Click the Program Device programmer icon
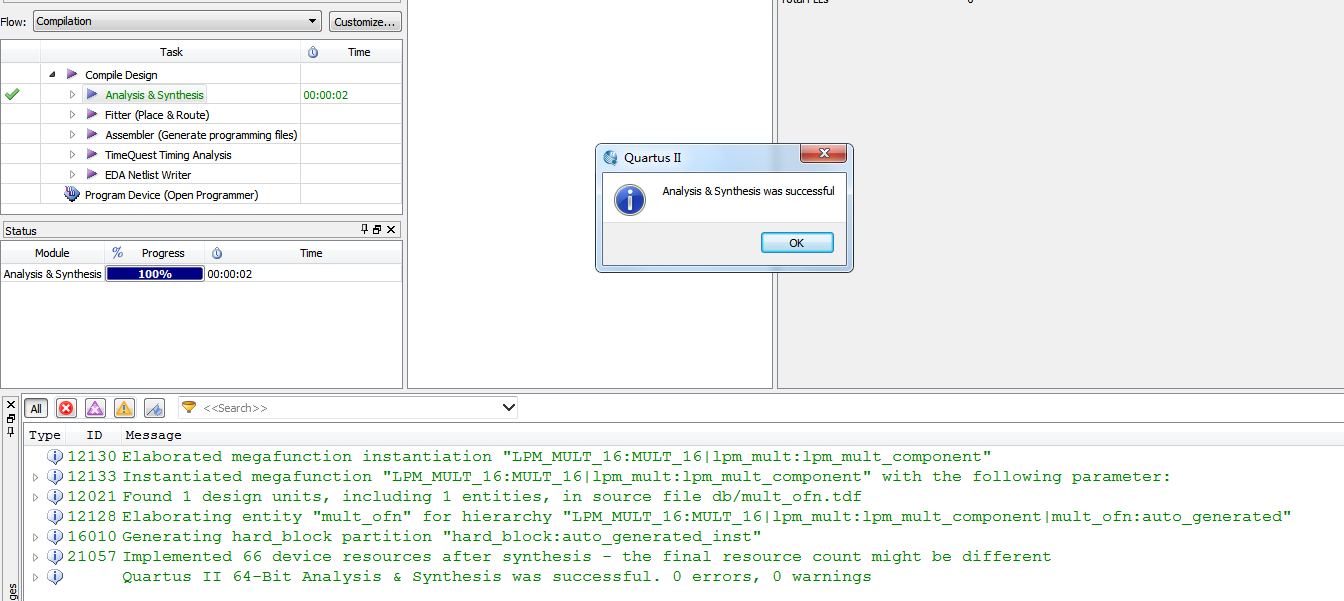 72,195
